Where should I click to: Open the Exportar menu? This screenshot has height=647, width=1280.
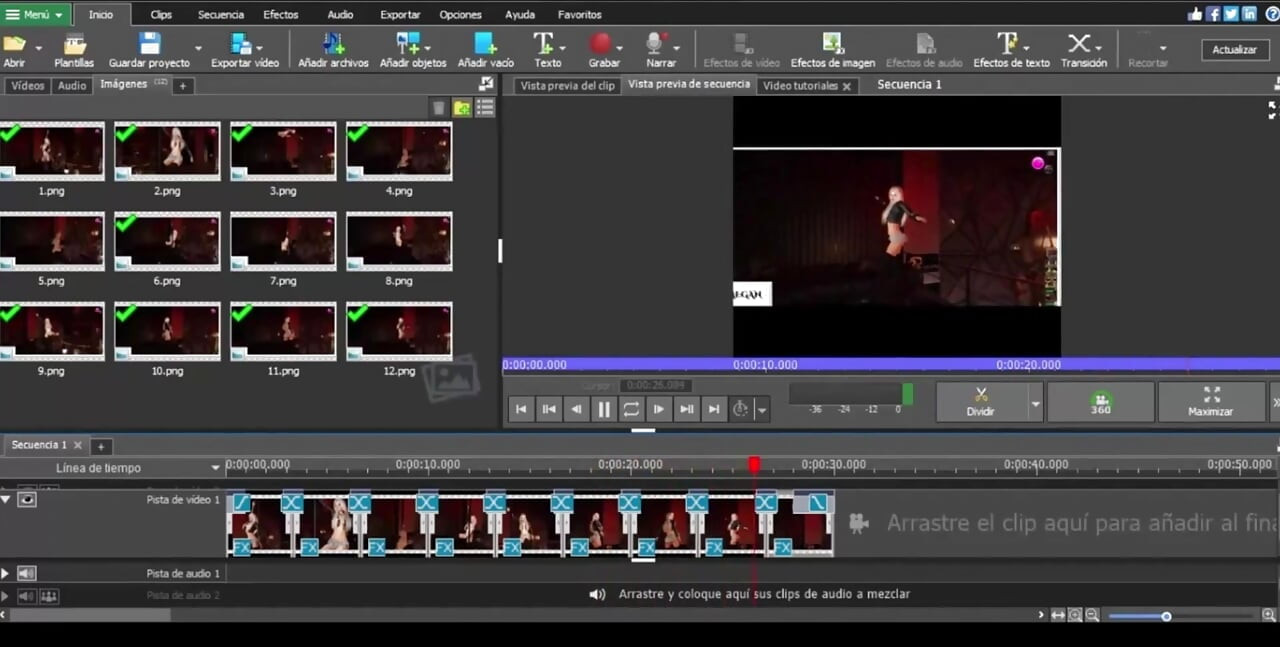[400, 15]
